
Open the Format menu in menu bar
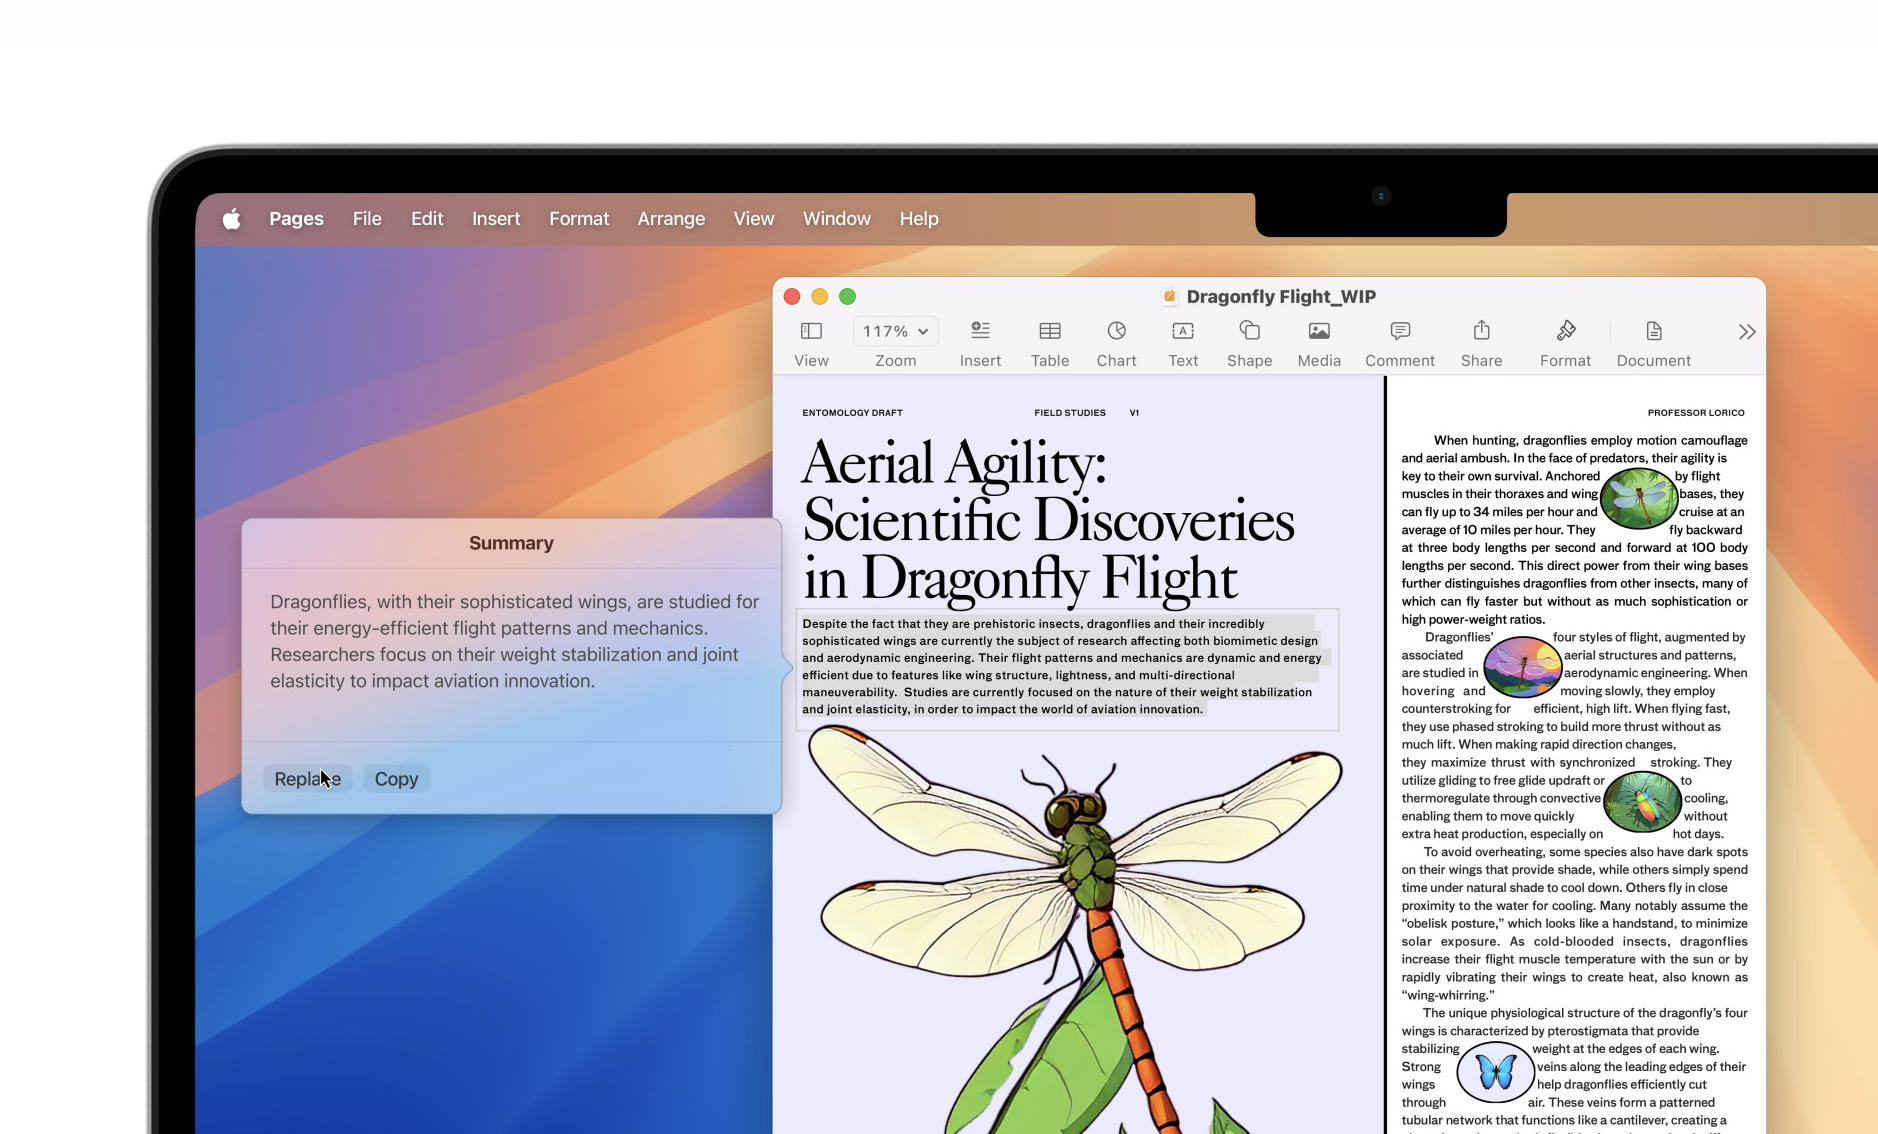579,219
